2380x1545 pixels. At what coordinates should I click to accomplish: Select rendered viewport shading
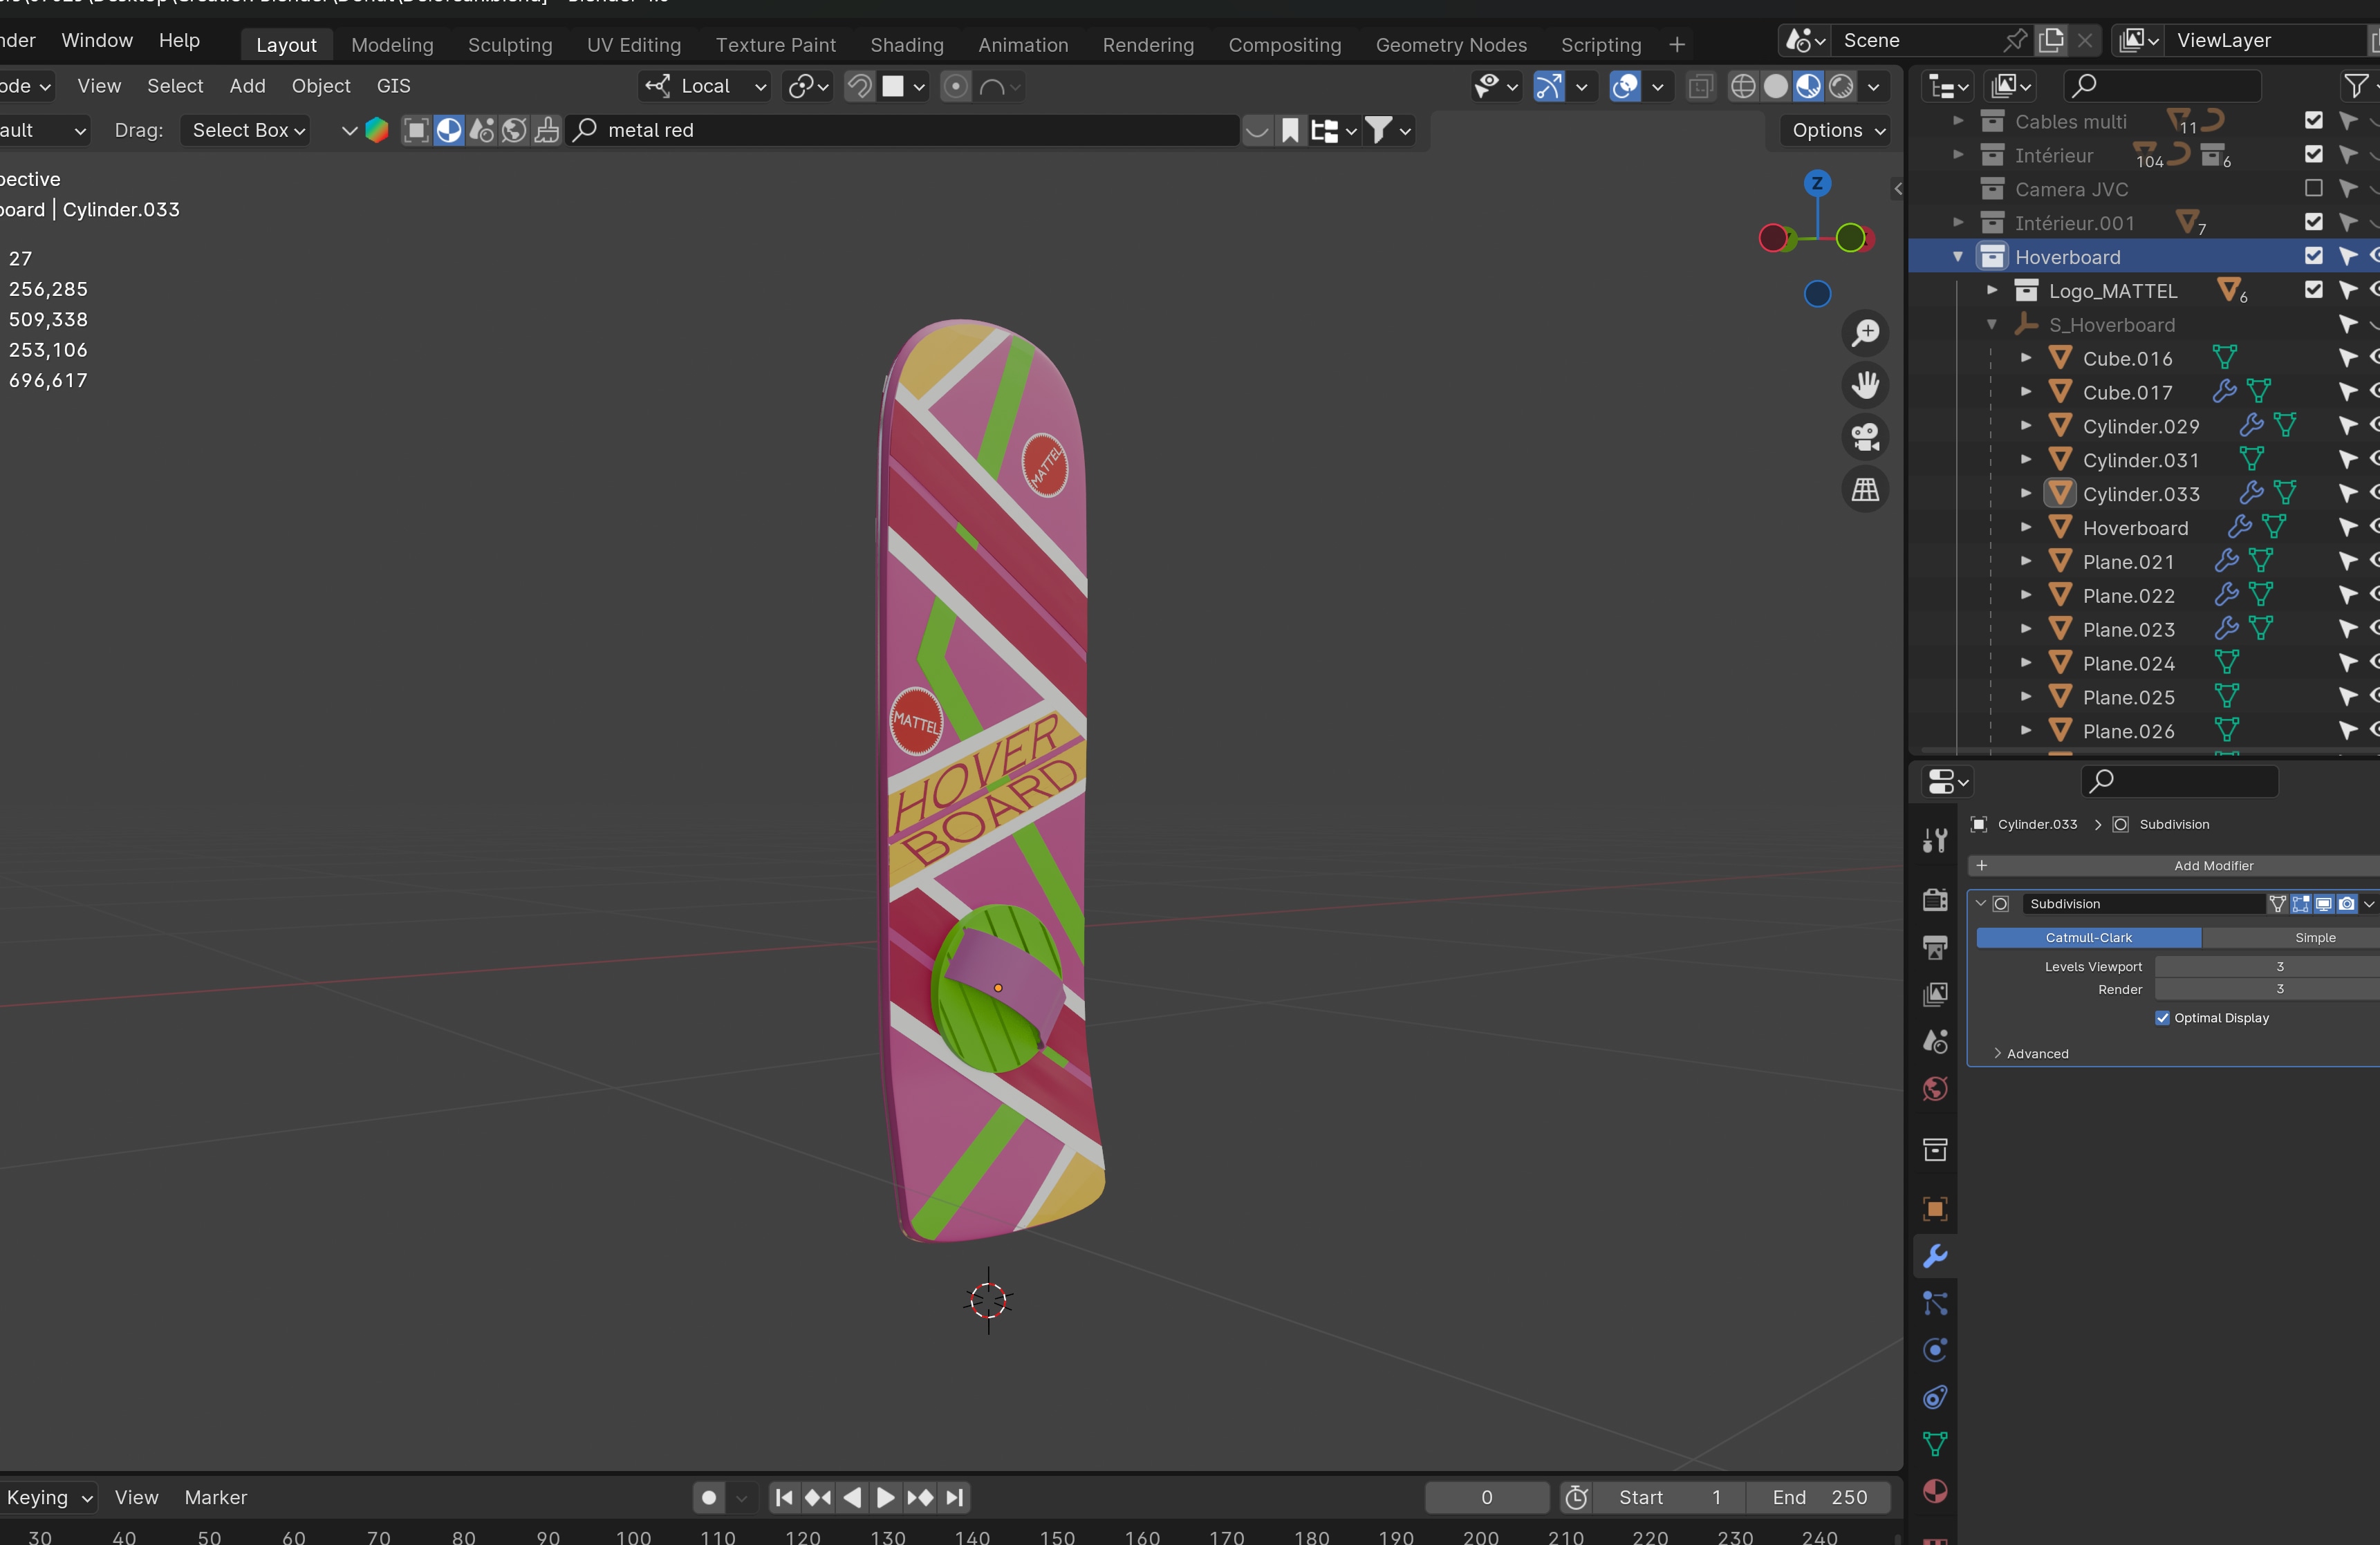click(x=1841, y=86)
